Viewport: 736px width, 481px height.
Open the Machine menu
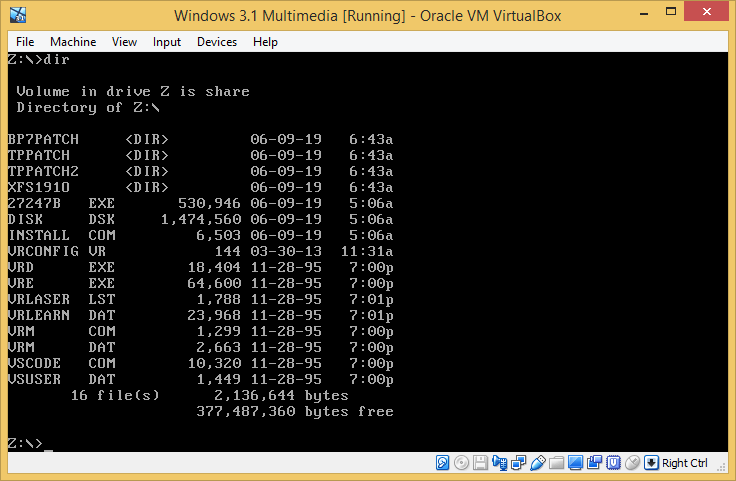tap(73, 42)
